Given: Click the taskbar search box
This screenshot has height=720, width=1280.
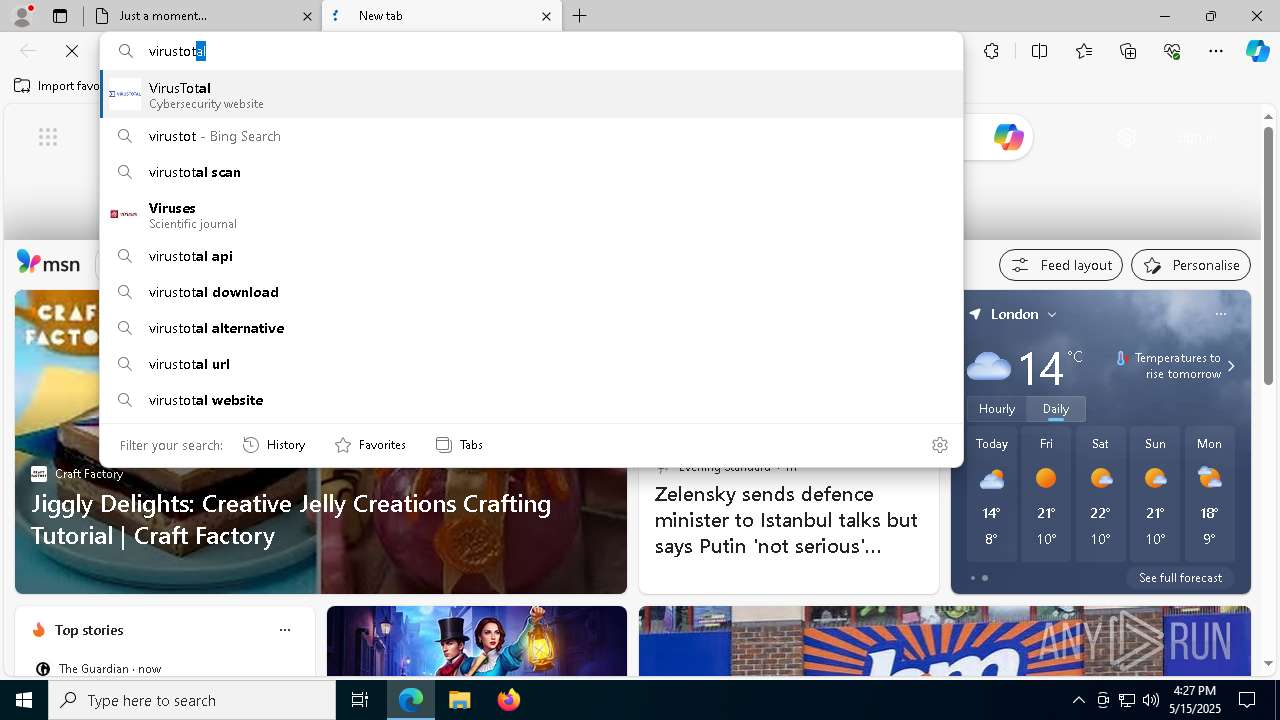Looking at the screenshot, I should tap(192, 700).
